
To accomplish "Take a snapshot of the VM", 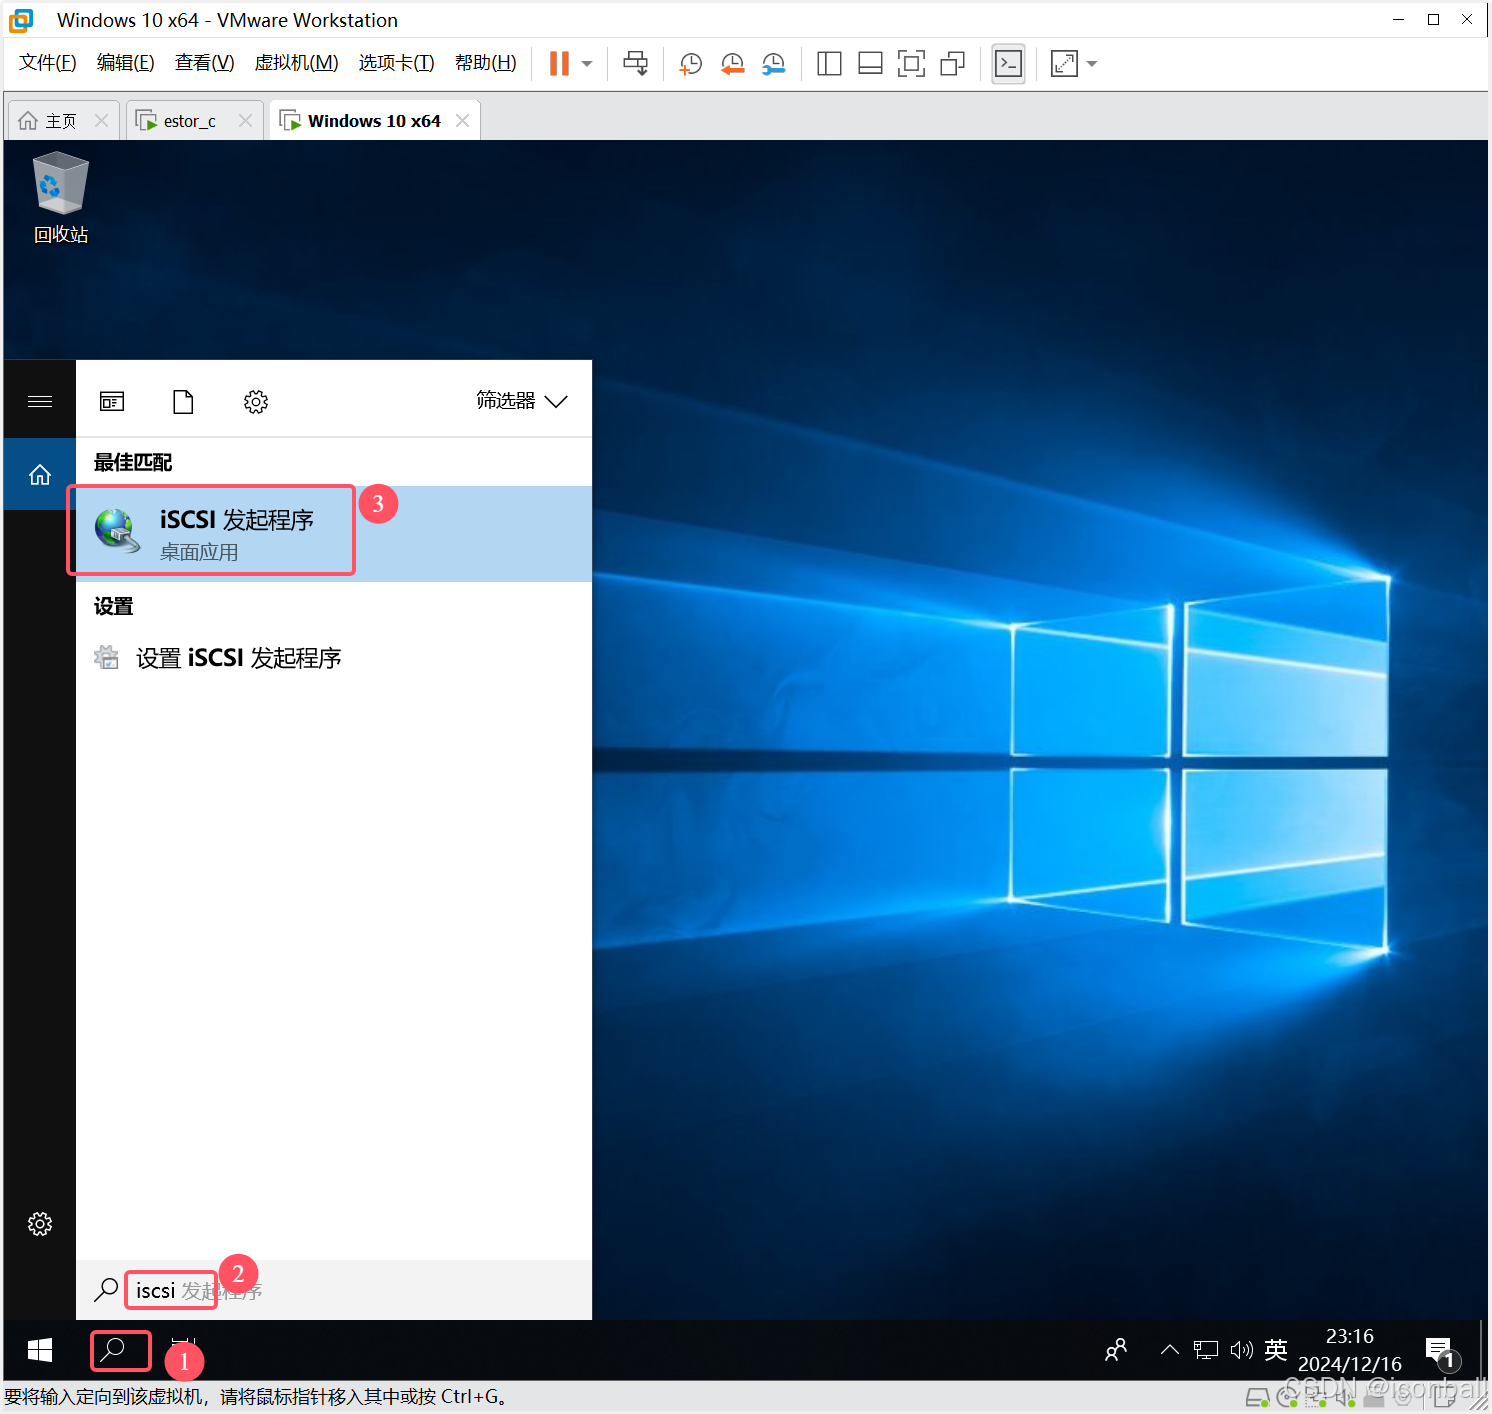I will click(x=690, y=64).
